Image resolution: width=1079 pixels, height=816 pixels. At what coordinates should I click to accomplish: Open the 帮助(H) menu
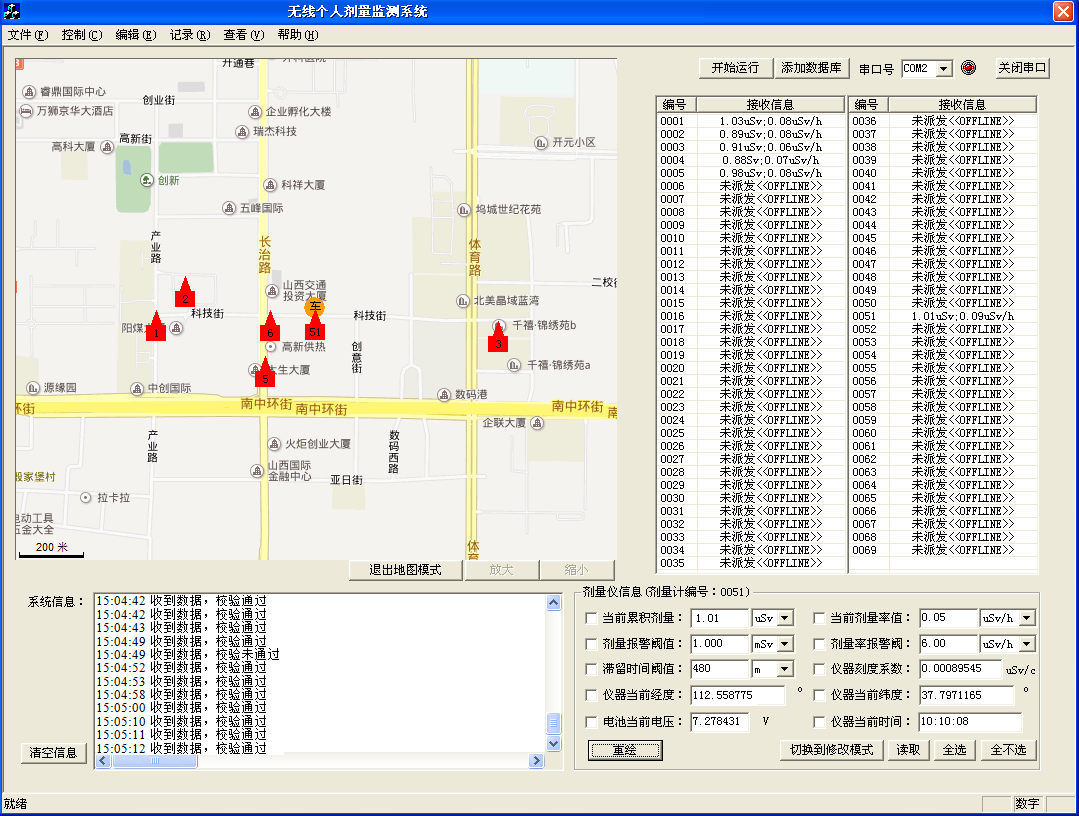[298, 34]
